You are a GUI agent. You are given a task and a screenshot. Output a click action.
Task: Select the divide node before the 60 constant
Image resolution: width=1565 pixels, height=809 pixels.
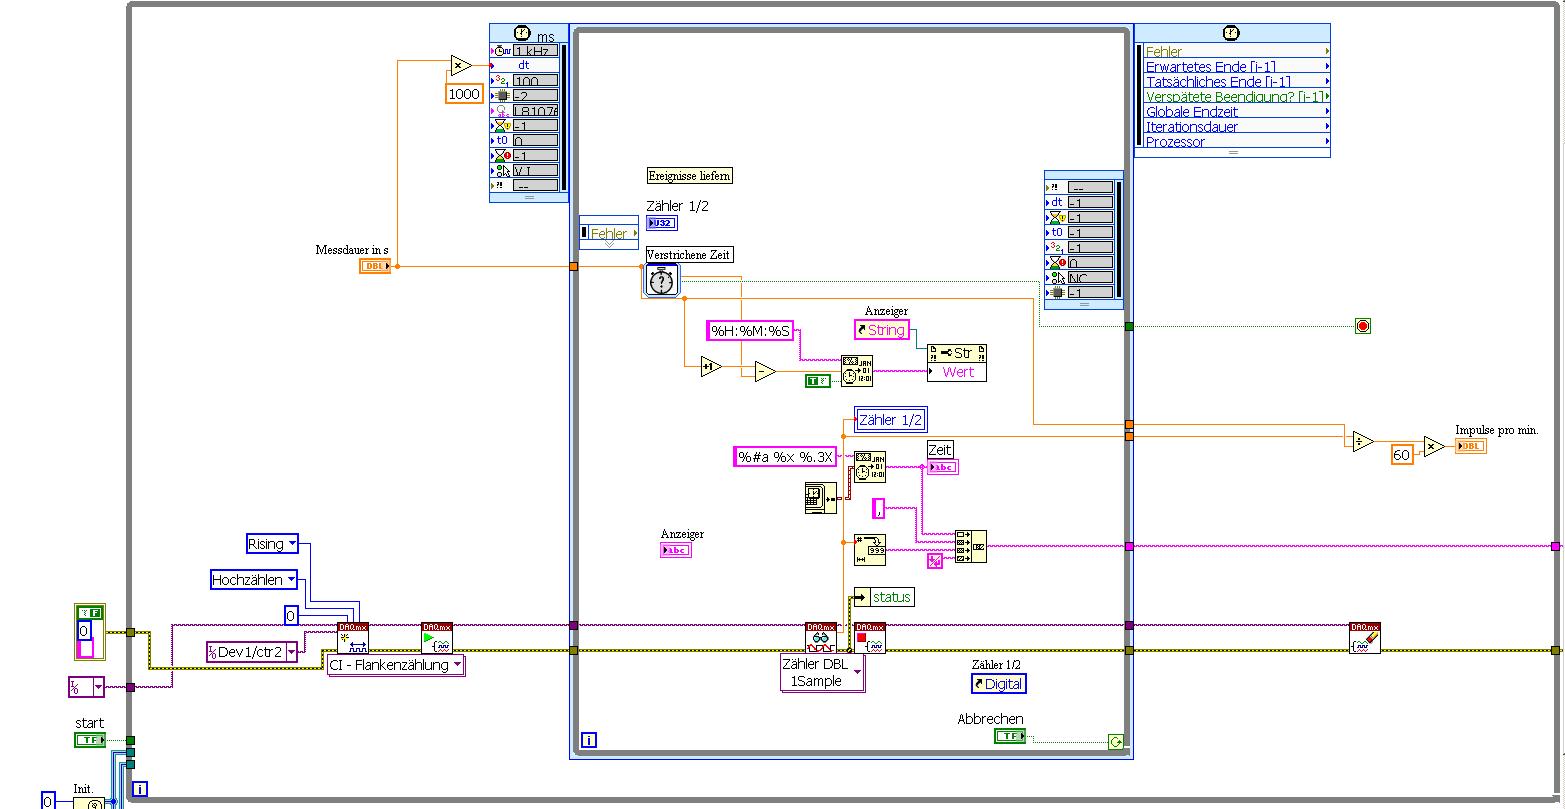point(1362,441)
